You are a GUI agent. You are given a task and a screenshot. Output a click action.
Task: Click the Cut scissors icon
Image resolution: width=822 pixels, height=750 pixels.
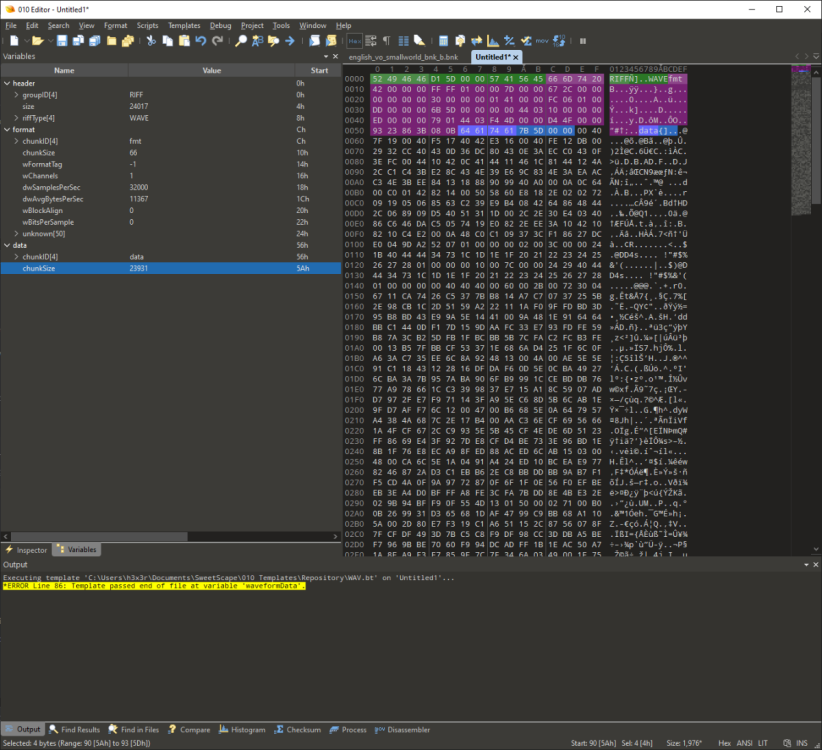pos(151,41)
